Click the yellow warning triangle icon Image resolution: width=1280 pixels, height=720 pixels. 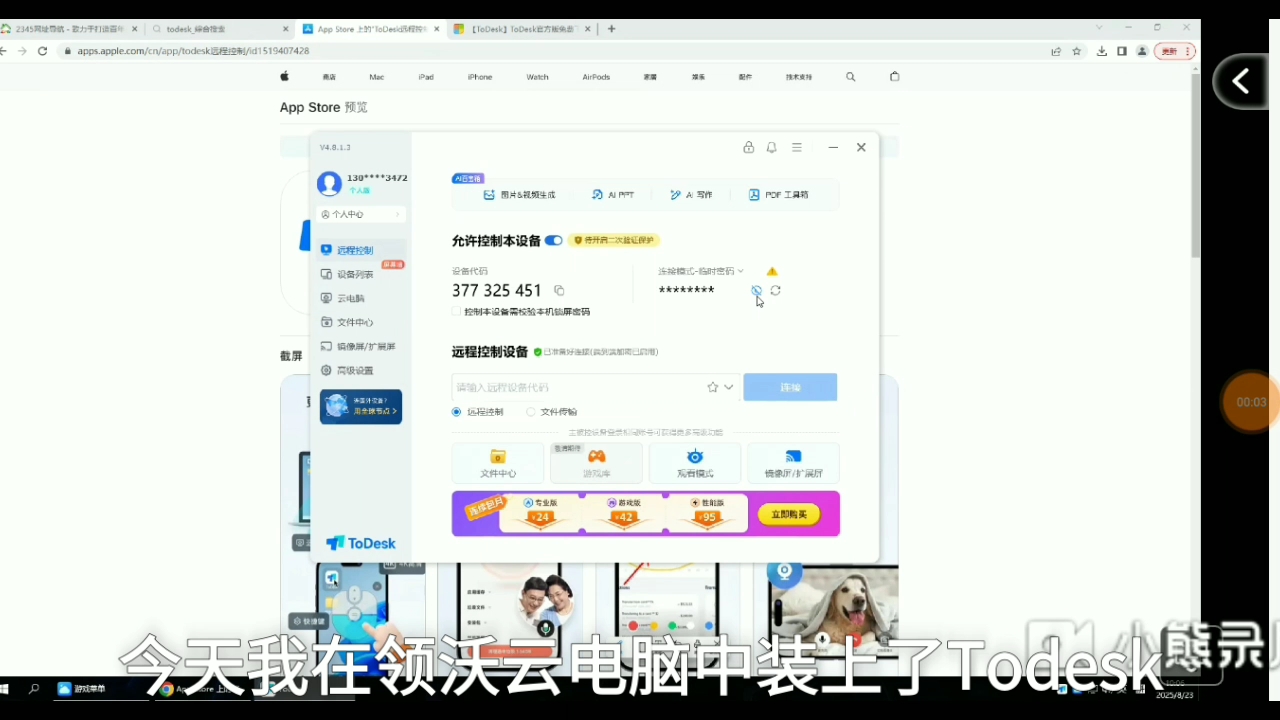(772, 271)
